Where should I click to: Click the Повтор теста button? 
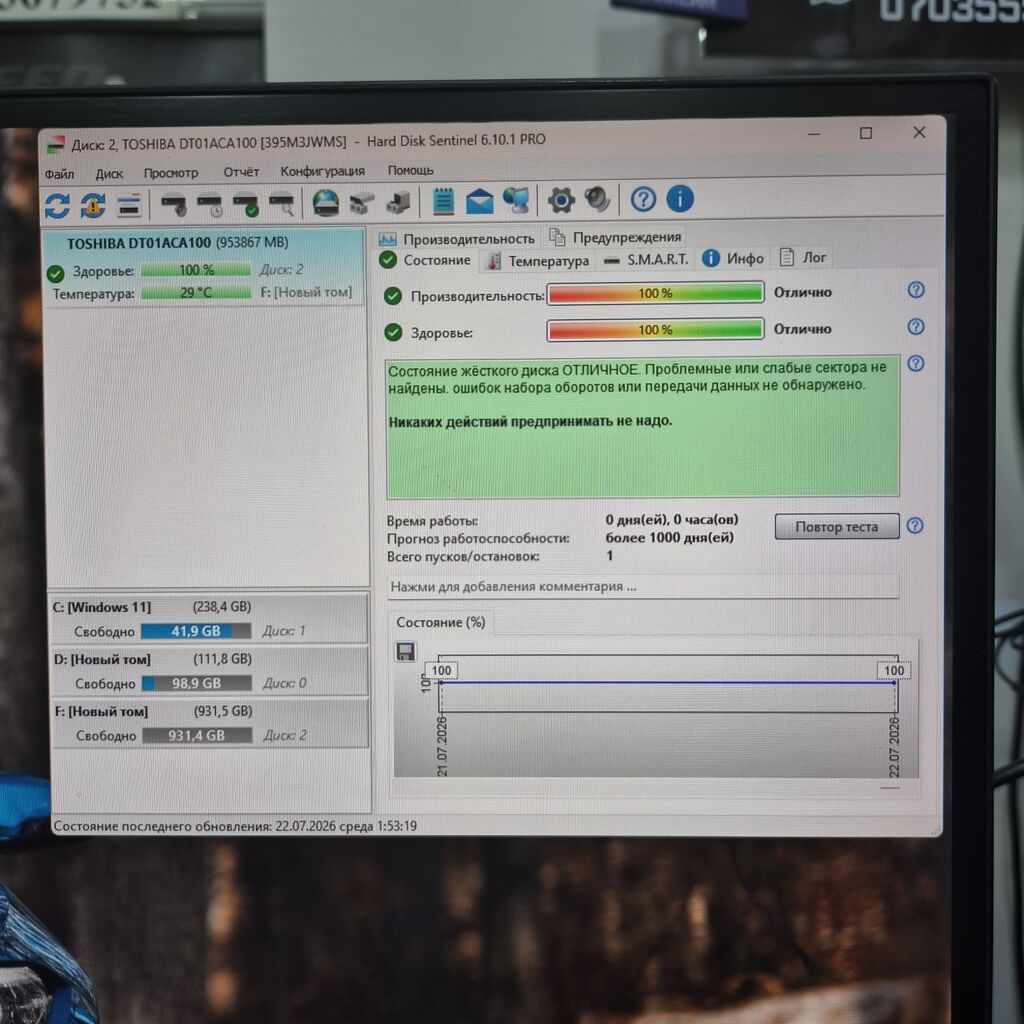[x=837, y=526]
